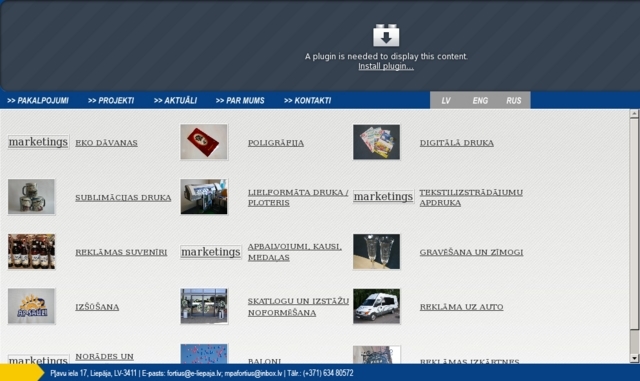Switch language to RUS

513,100
